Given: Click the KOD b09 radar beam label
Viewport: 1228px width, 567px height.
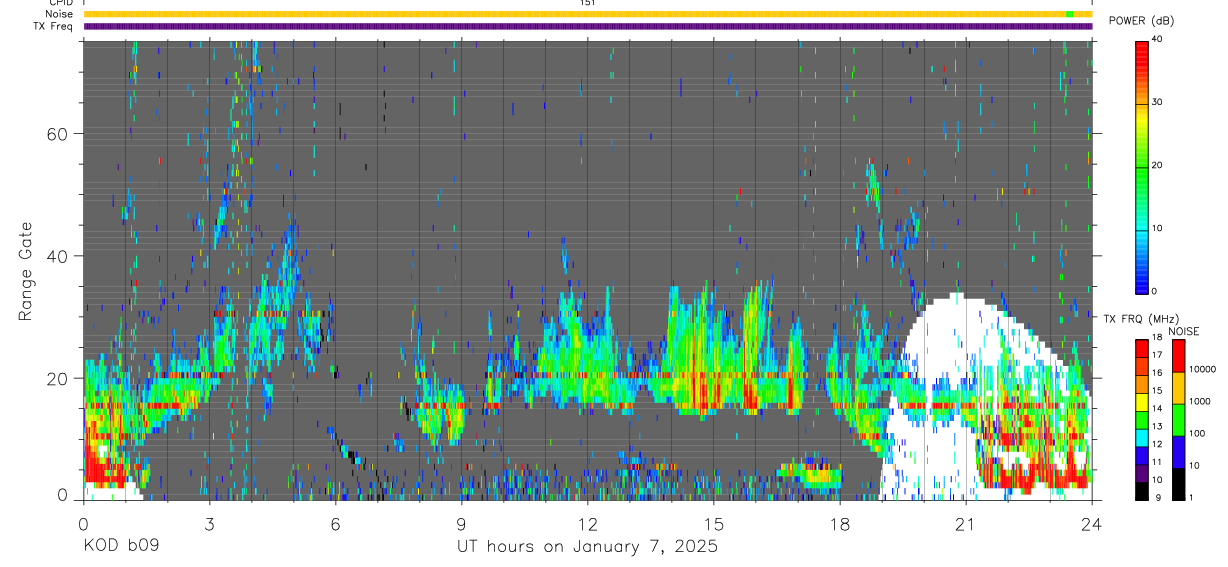Looking at the screenshot, I should (x=121, y=547).
